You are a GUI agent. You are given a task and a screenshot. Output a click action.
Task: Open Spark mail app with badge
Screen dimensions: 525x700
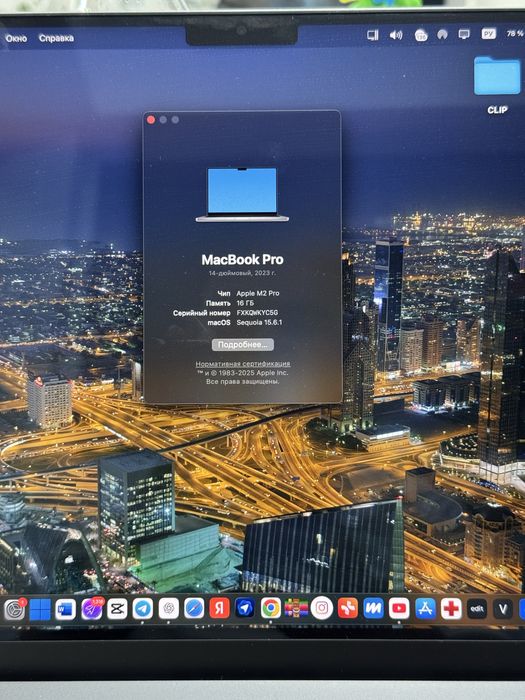point(92,609)
